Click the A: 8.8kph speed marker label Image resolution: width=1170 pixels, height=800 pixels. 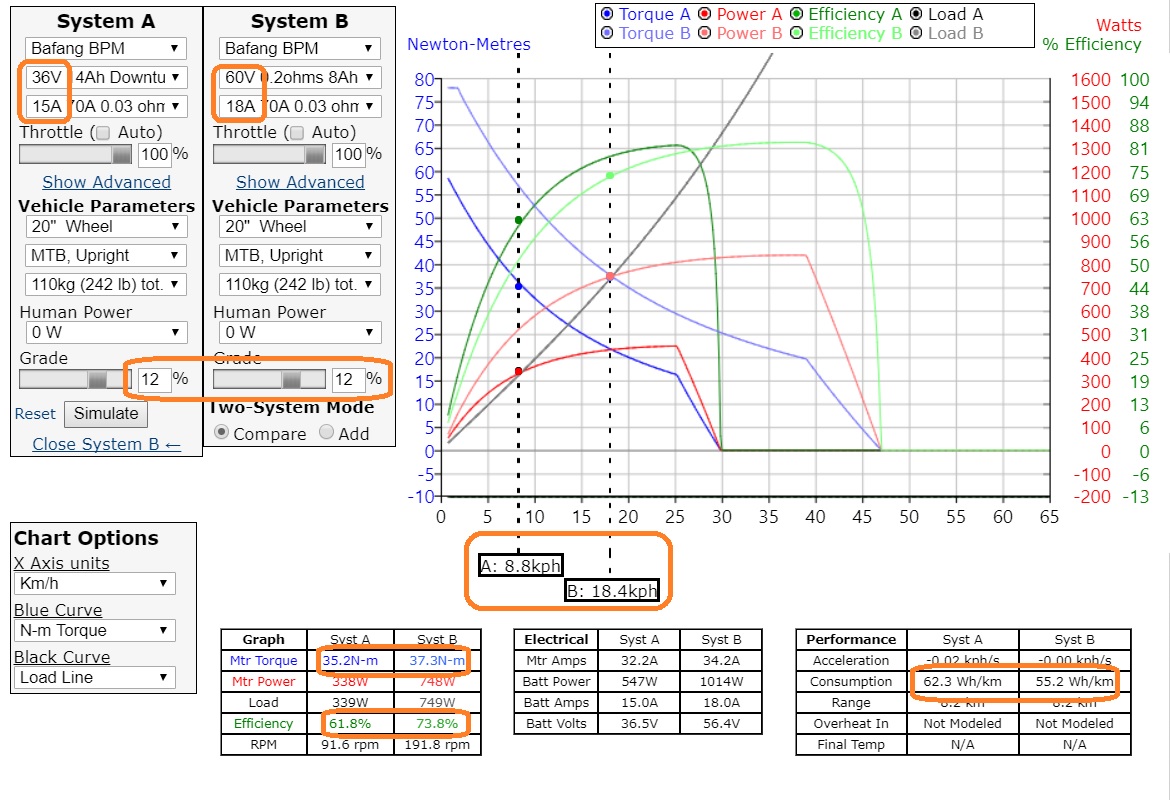tap(520, 566)
